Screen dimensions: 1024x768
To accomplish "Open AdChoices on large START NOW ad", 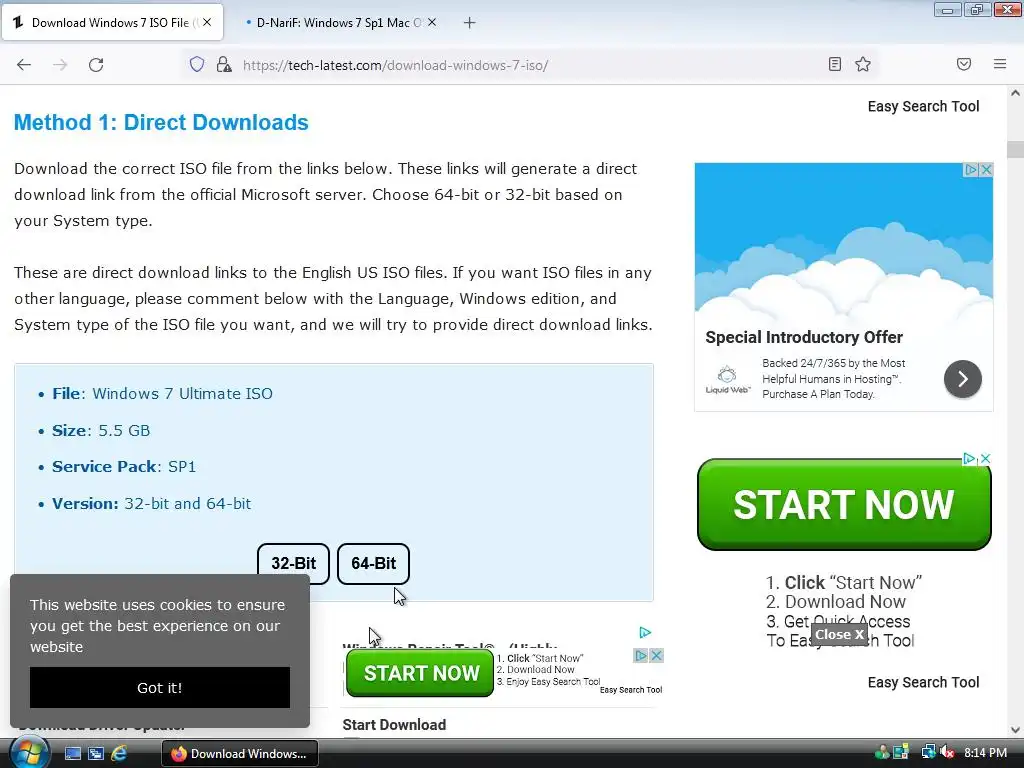I will [x=970, y=458].
